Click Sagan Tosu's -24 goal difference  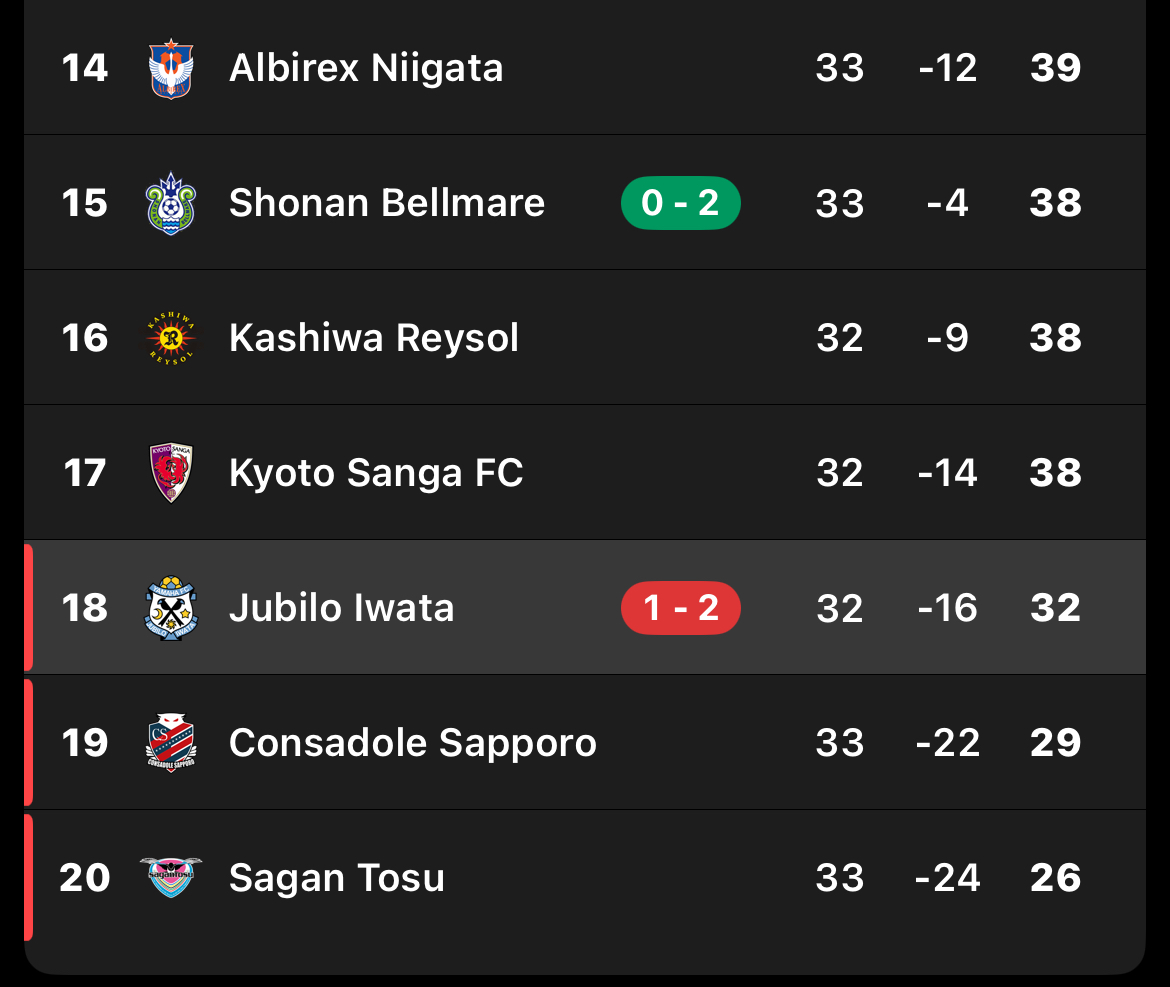947,878
